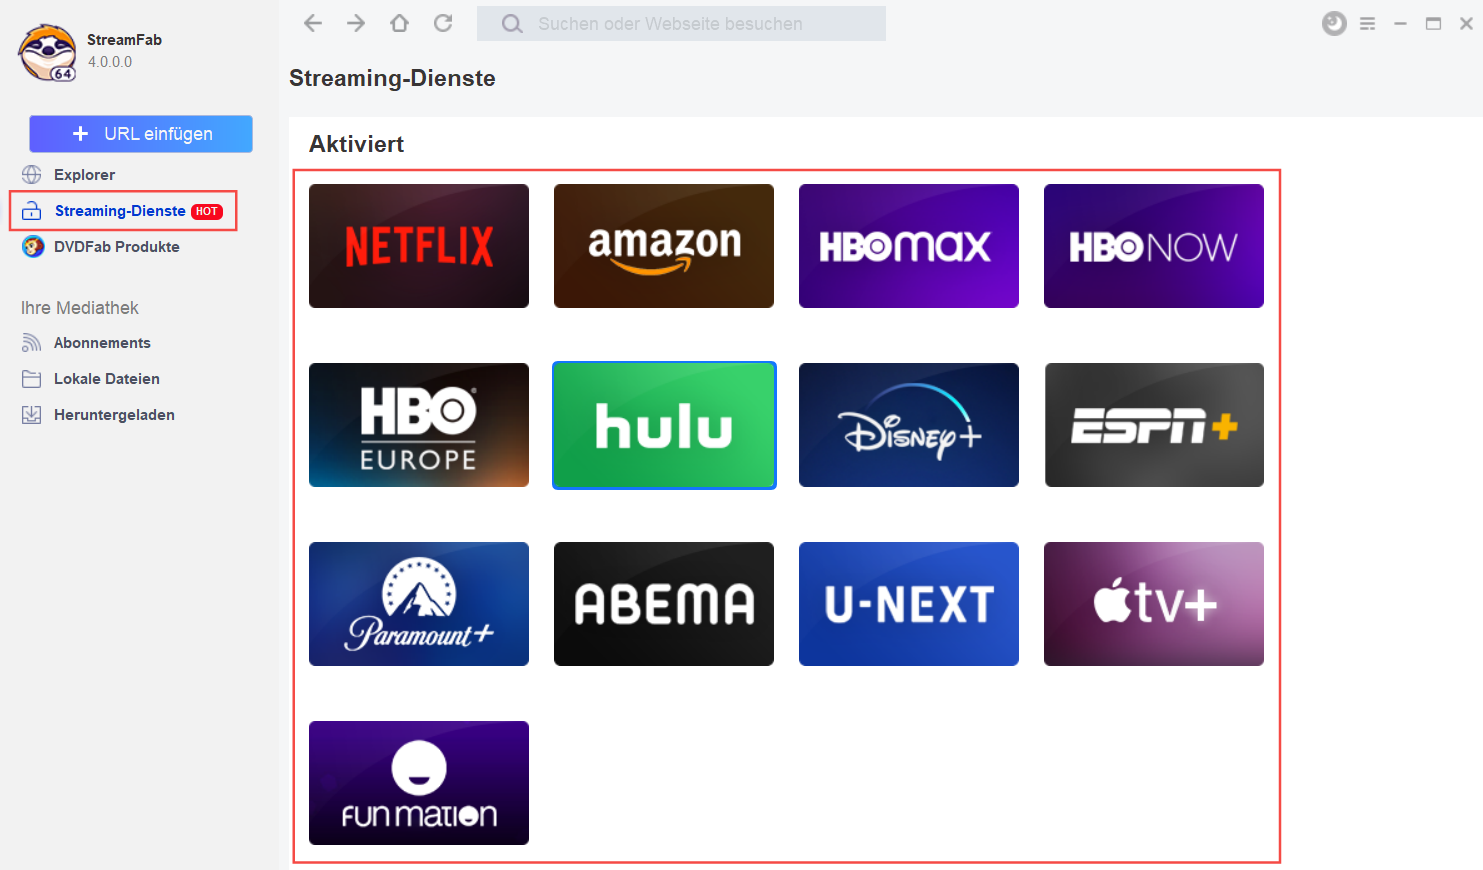Click the DVDFab Produkte icon

coord(33,247)
